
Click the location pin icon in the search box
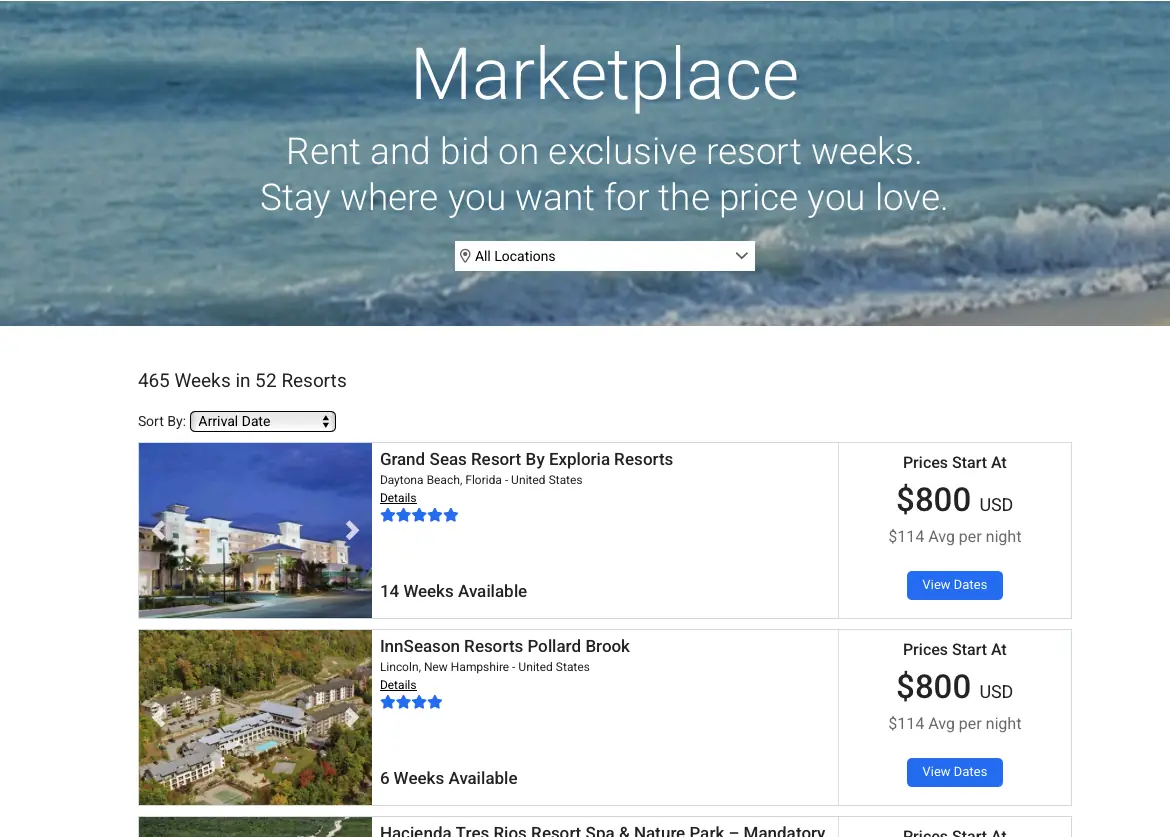(465, 256)
